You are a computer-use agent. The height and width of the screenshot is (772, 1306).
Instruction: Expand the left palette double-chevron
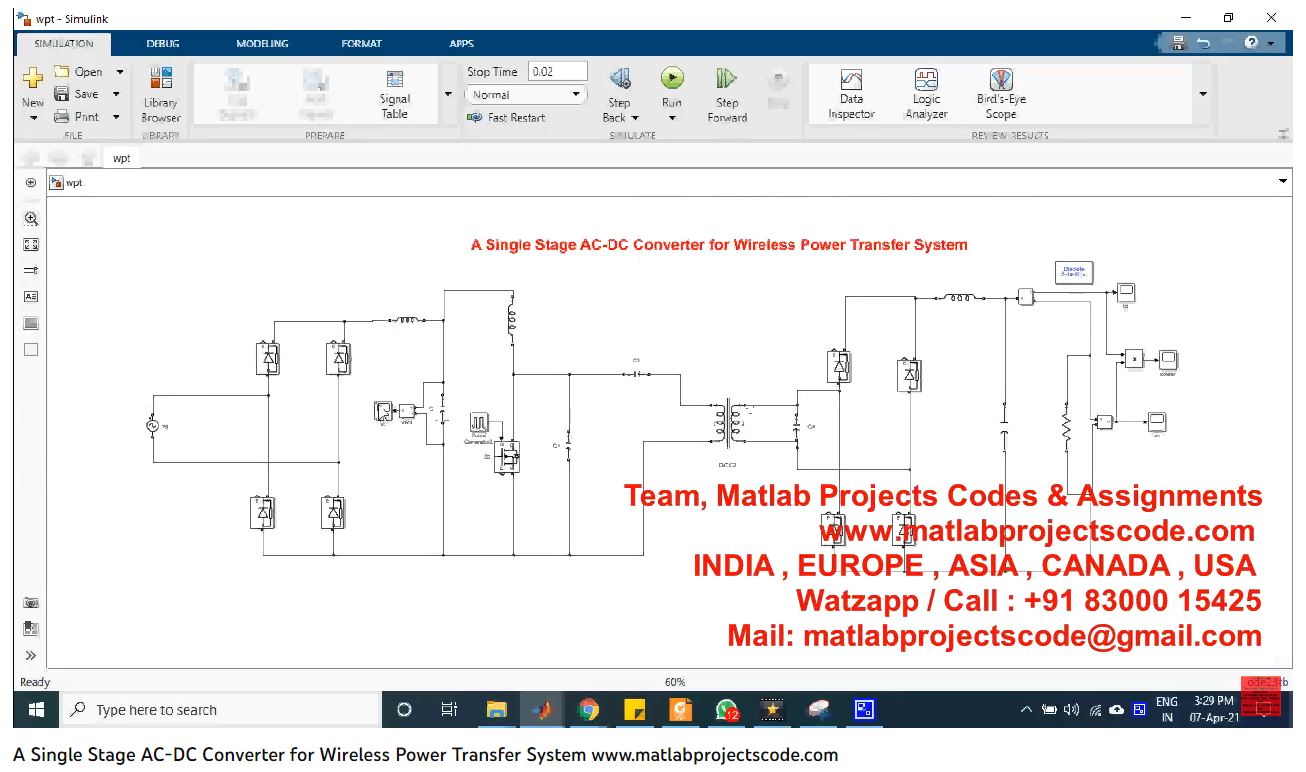[31, 656]
